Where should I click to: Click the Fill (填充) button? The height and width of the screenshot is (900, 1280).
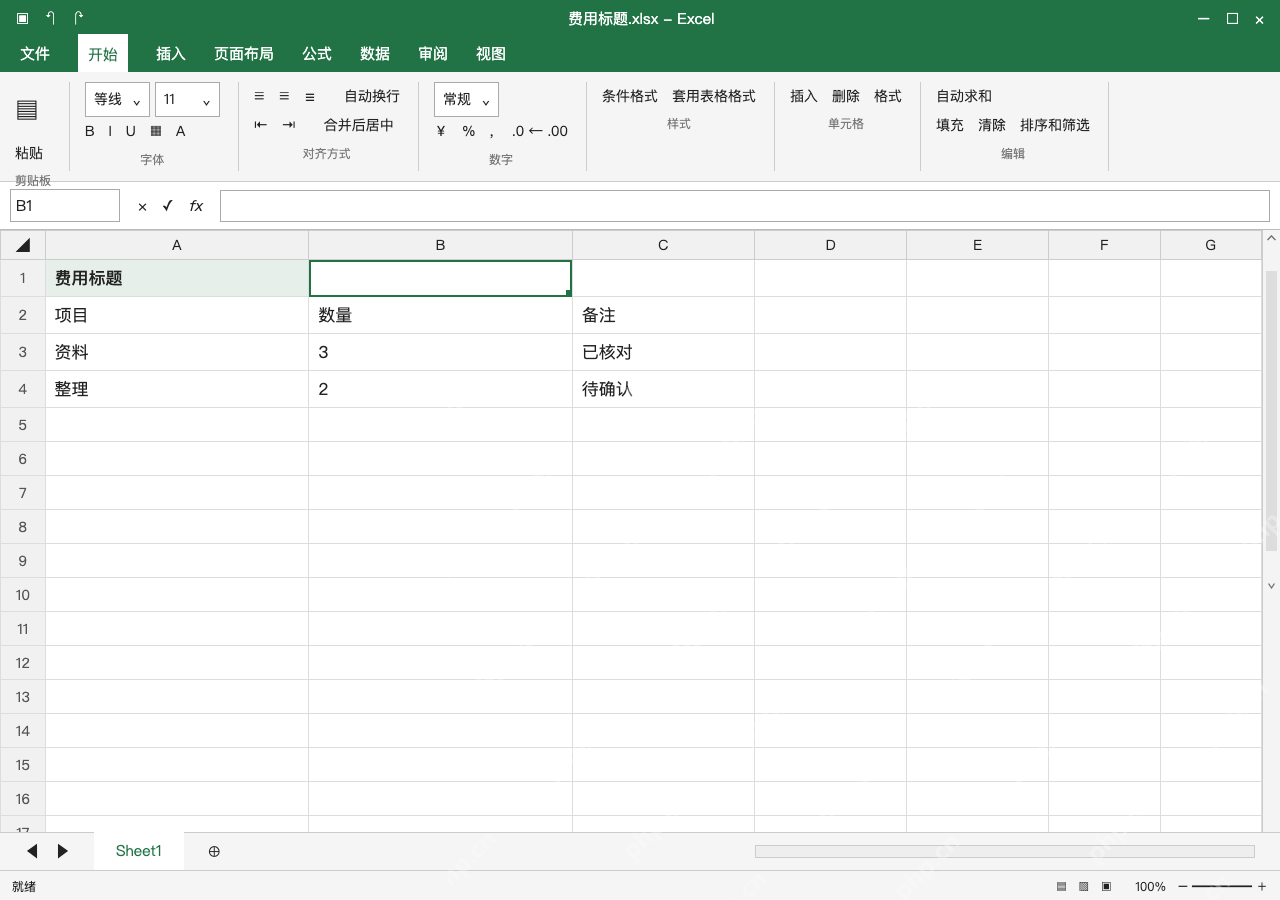(x=950, y=125)
